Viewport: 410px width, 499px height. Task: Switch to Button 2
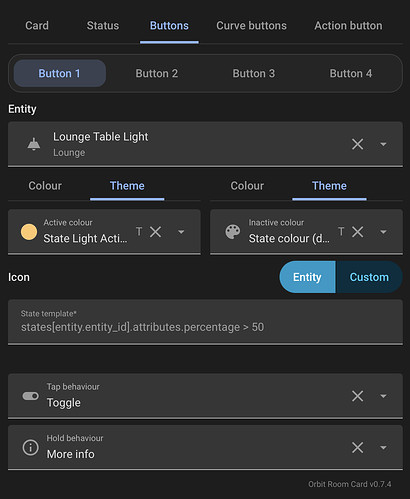[x=157, y=73]
